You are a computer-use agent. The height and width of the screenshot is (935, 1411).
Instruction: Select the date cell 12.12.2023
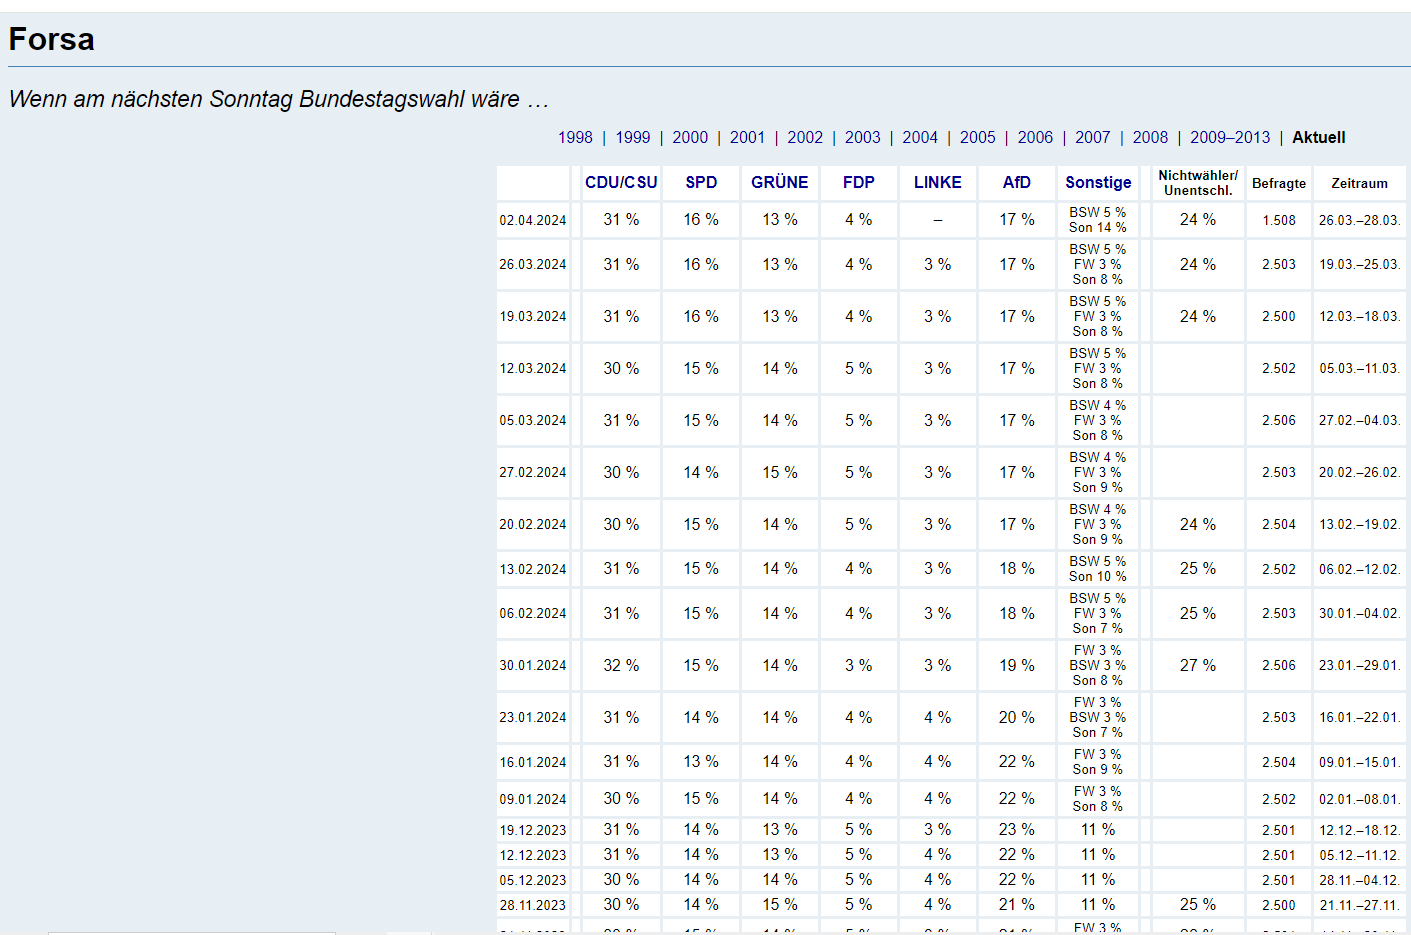[533, 855]
